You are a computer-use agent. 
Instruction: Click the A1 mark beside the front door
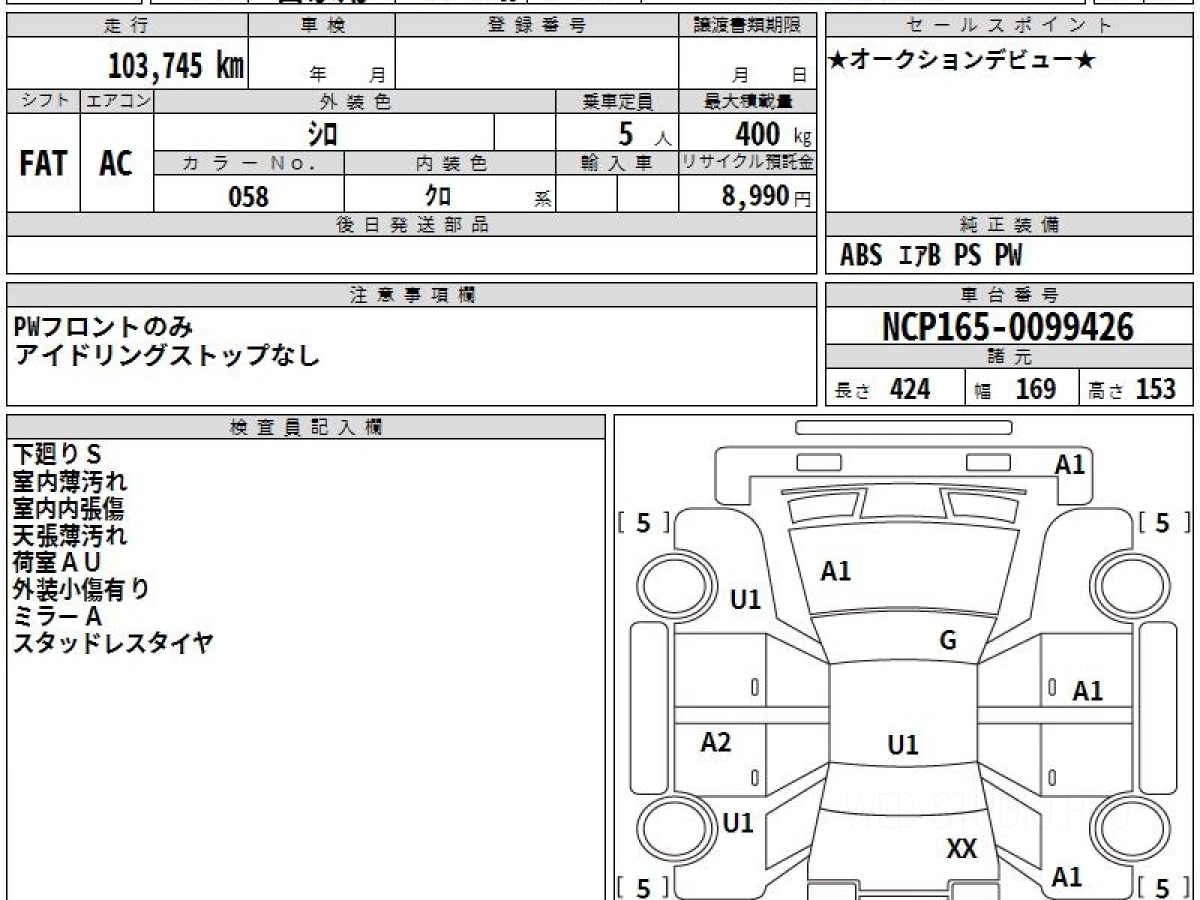pos(1088,691)
